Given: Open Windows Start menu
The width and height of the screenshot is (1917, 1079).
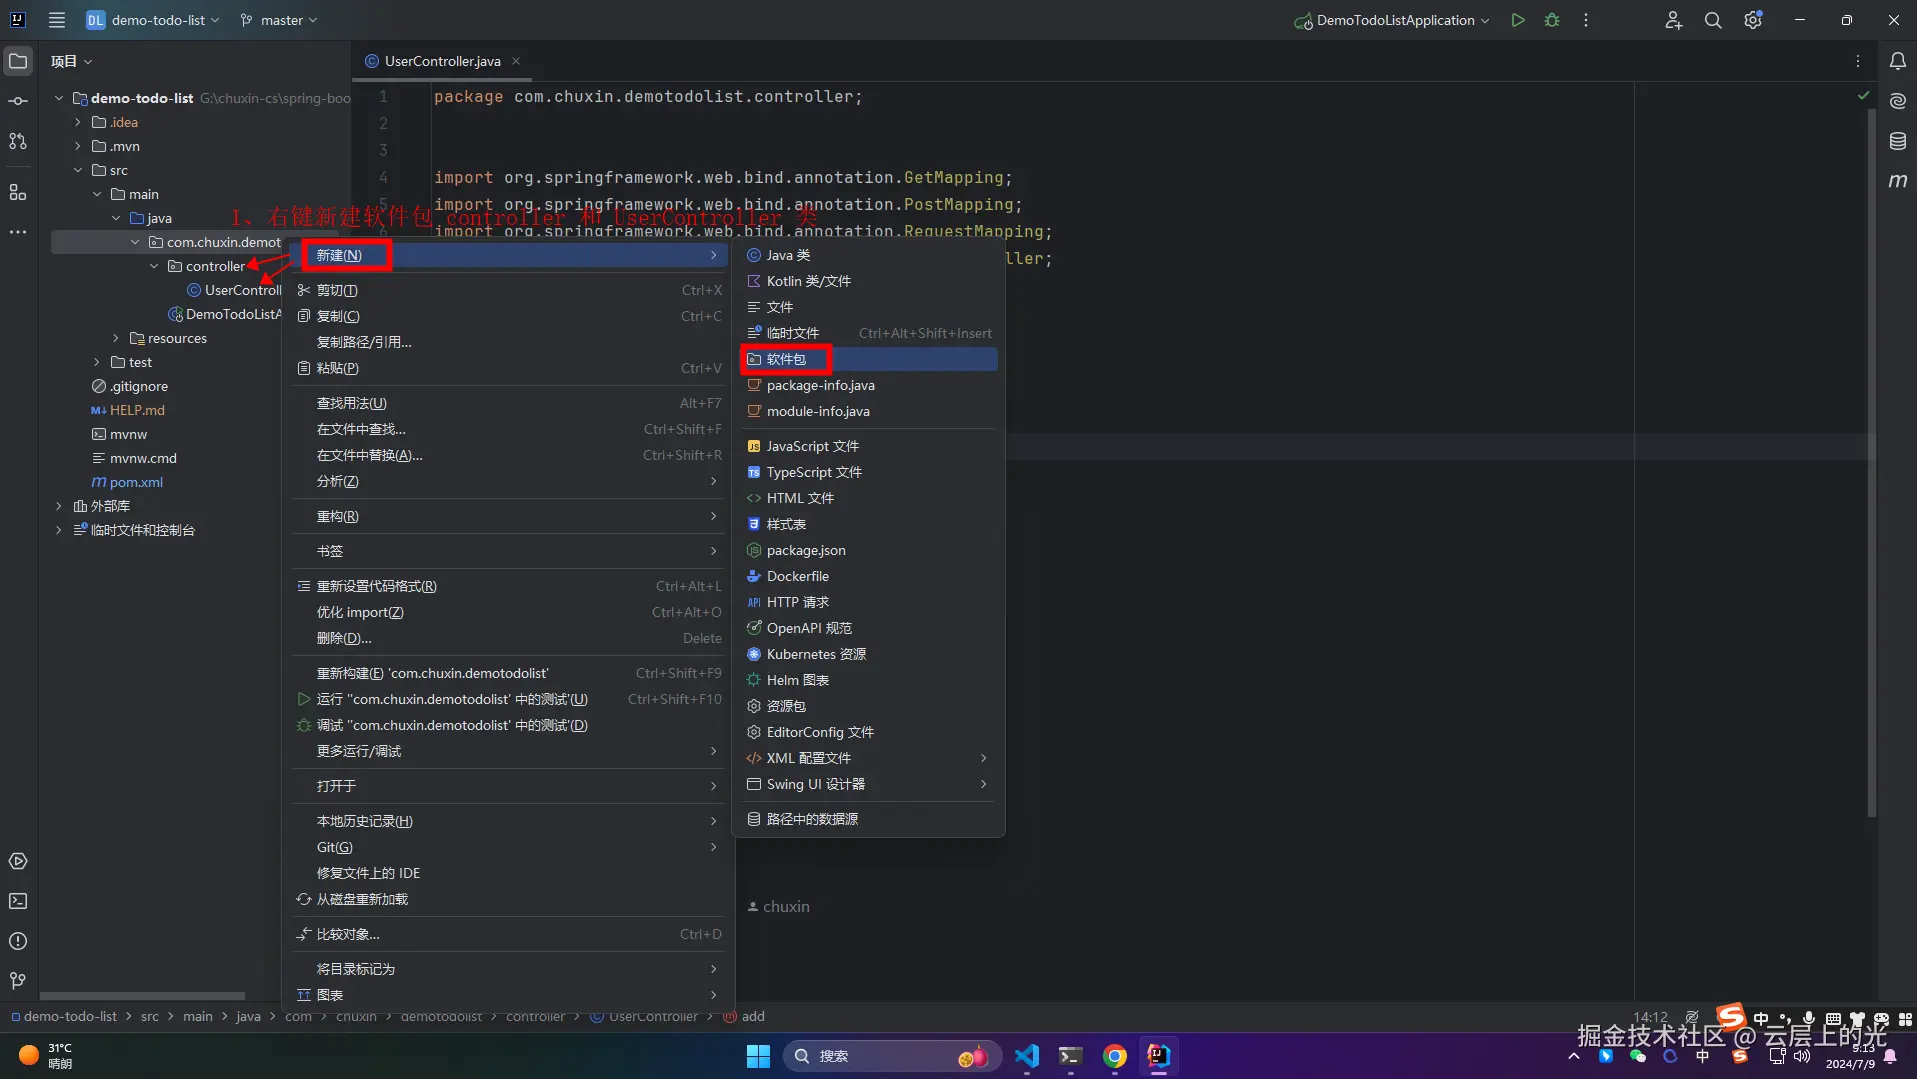Looking at the screenshot, I should tap(759, 1056).
